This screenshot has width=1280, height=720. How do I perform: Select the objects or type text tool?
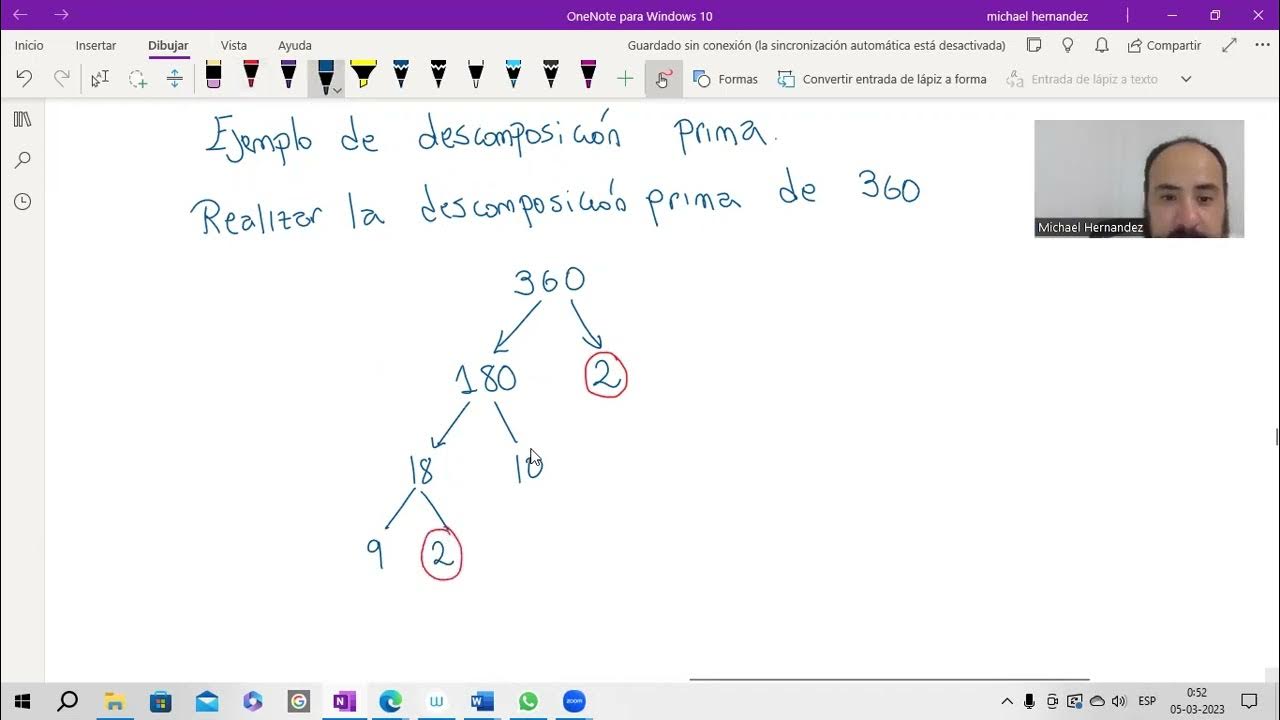pyautogui.click(x=100, y=78)
